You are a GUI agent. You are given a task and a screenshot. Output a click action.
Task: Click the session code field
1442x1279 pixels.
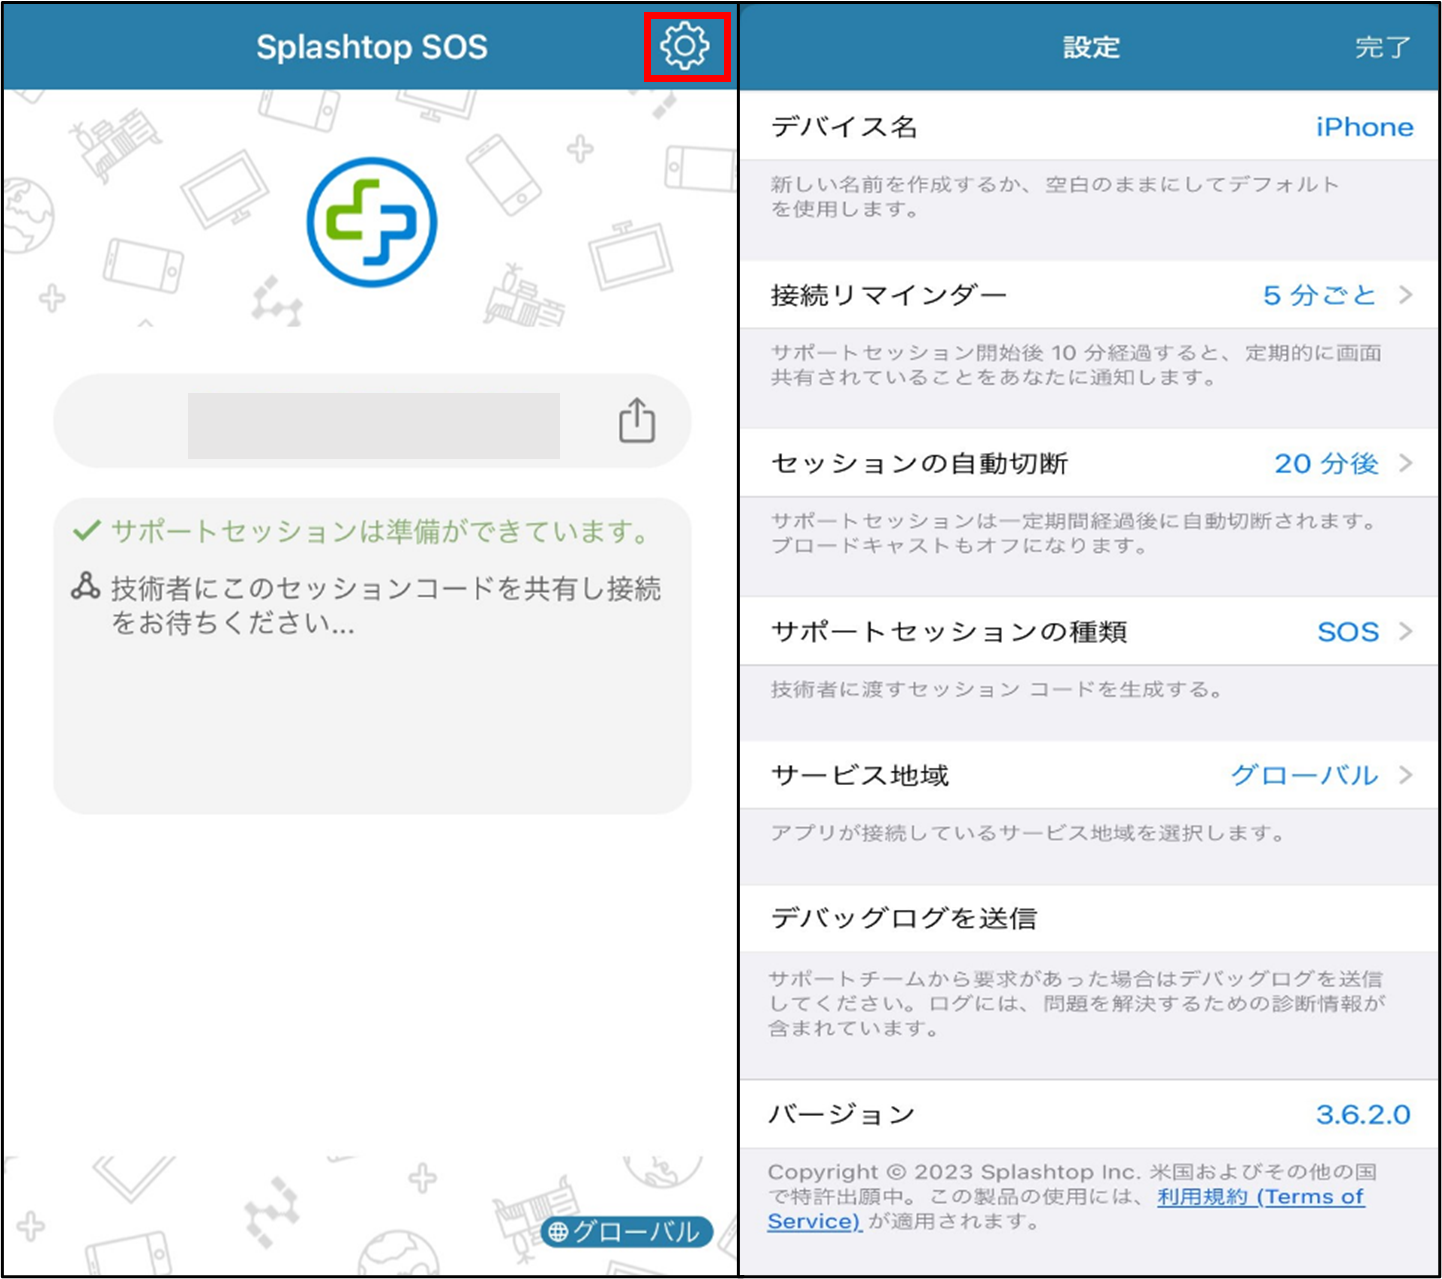tap(372, 421)
